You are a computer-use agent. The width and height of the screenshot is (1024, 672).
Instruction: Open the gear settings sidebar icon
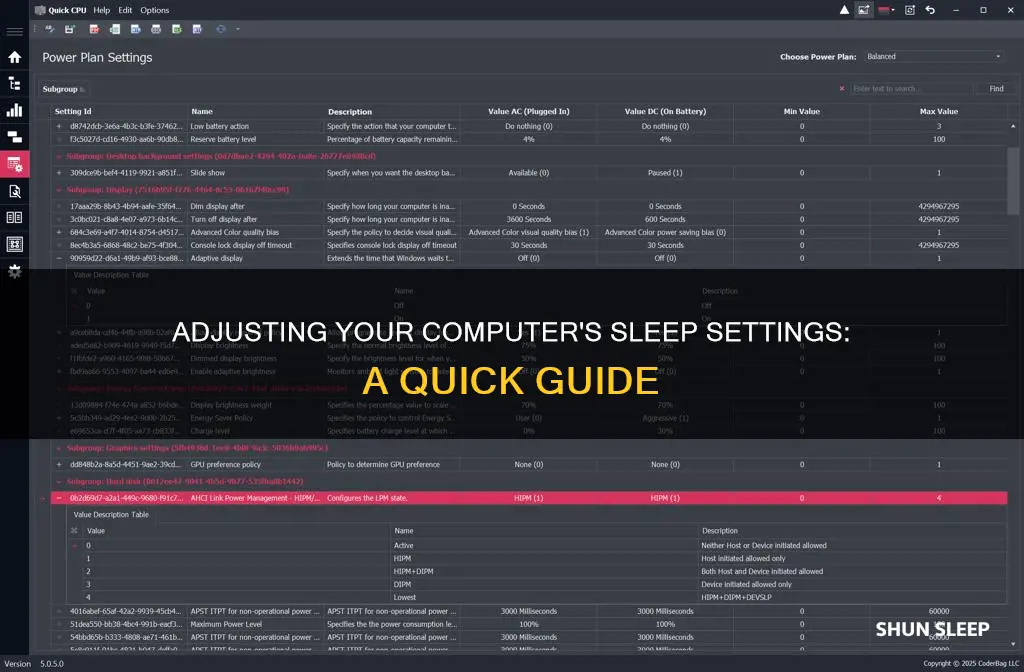coord(14,271)
